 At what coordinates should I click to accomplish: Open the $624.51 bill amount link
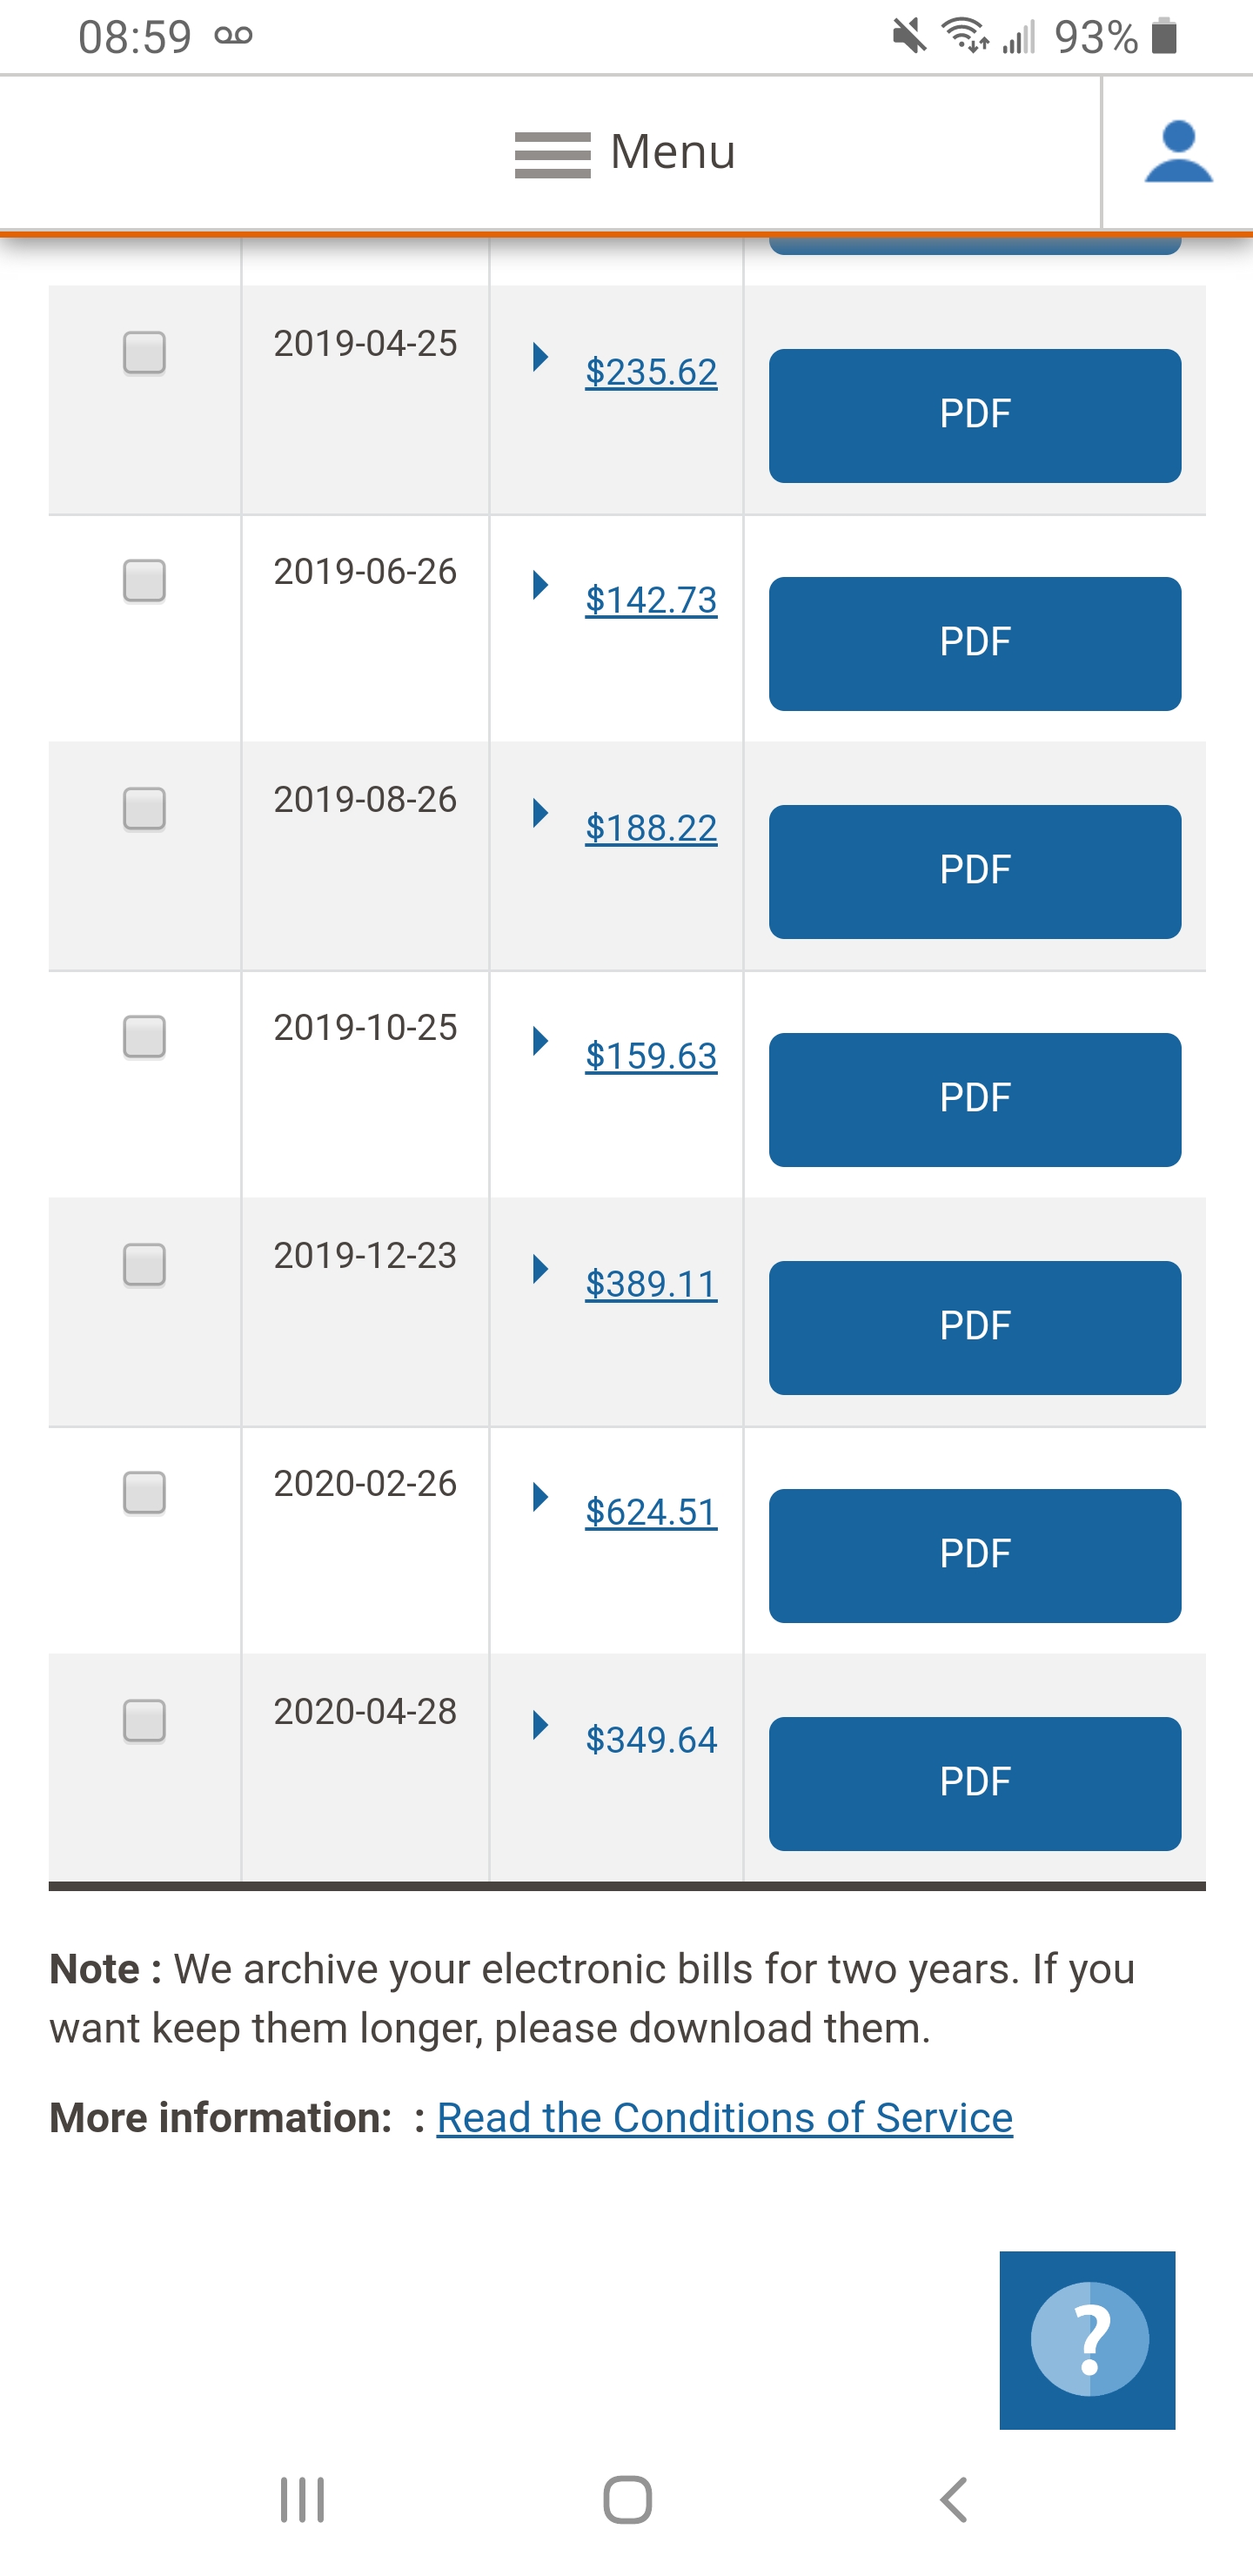pos(651,1512)
